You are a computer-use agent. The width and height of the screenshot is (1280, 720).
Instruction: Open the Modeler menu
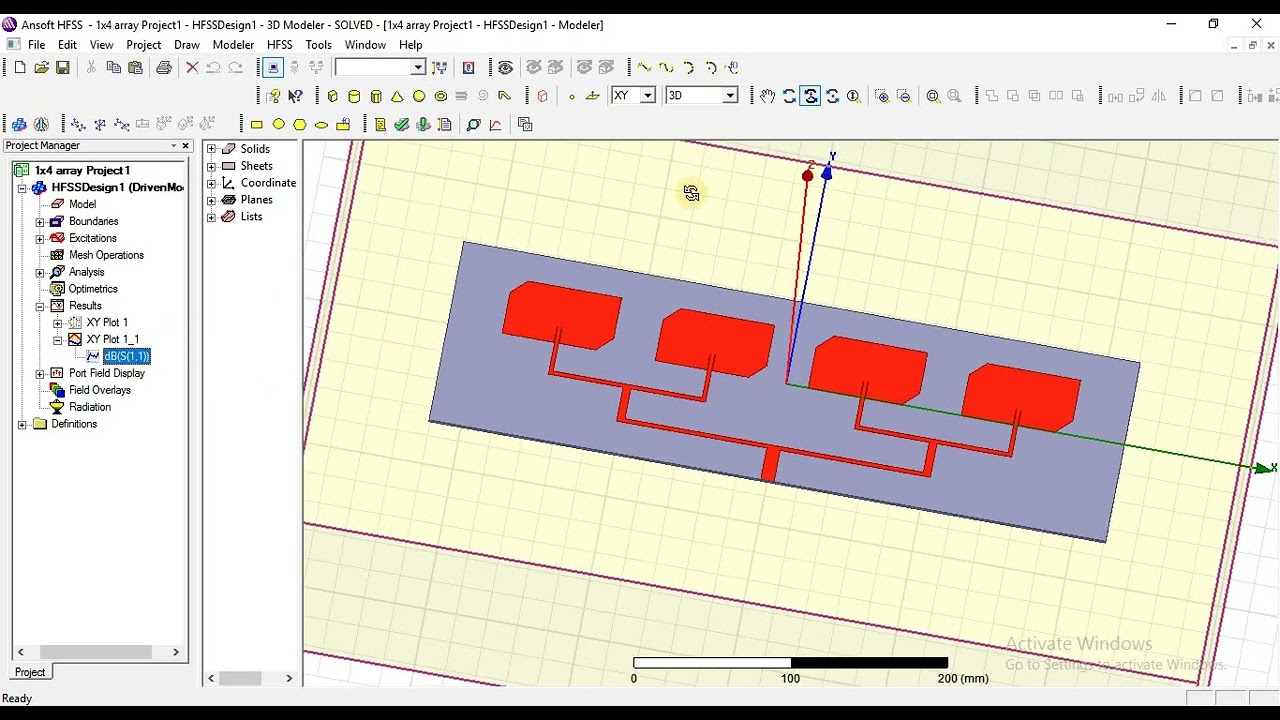pyautogui.click(x=233, y=45)
